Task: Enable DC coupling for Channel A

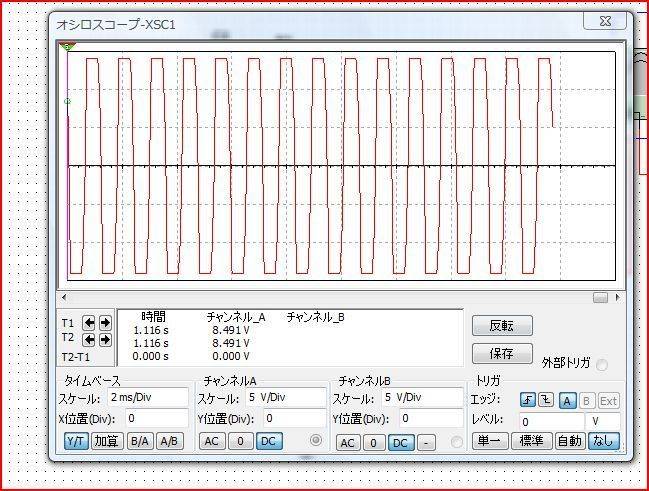Action: [268, 441]
